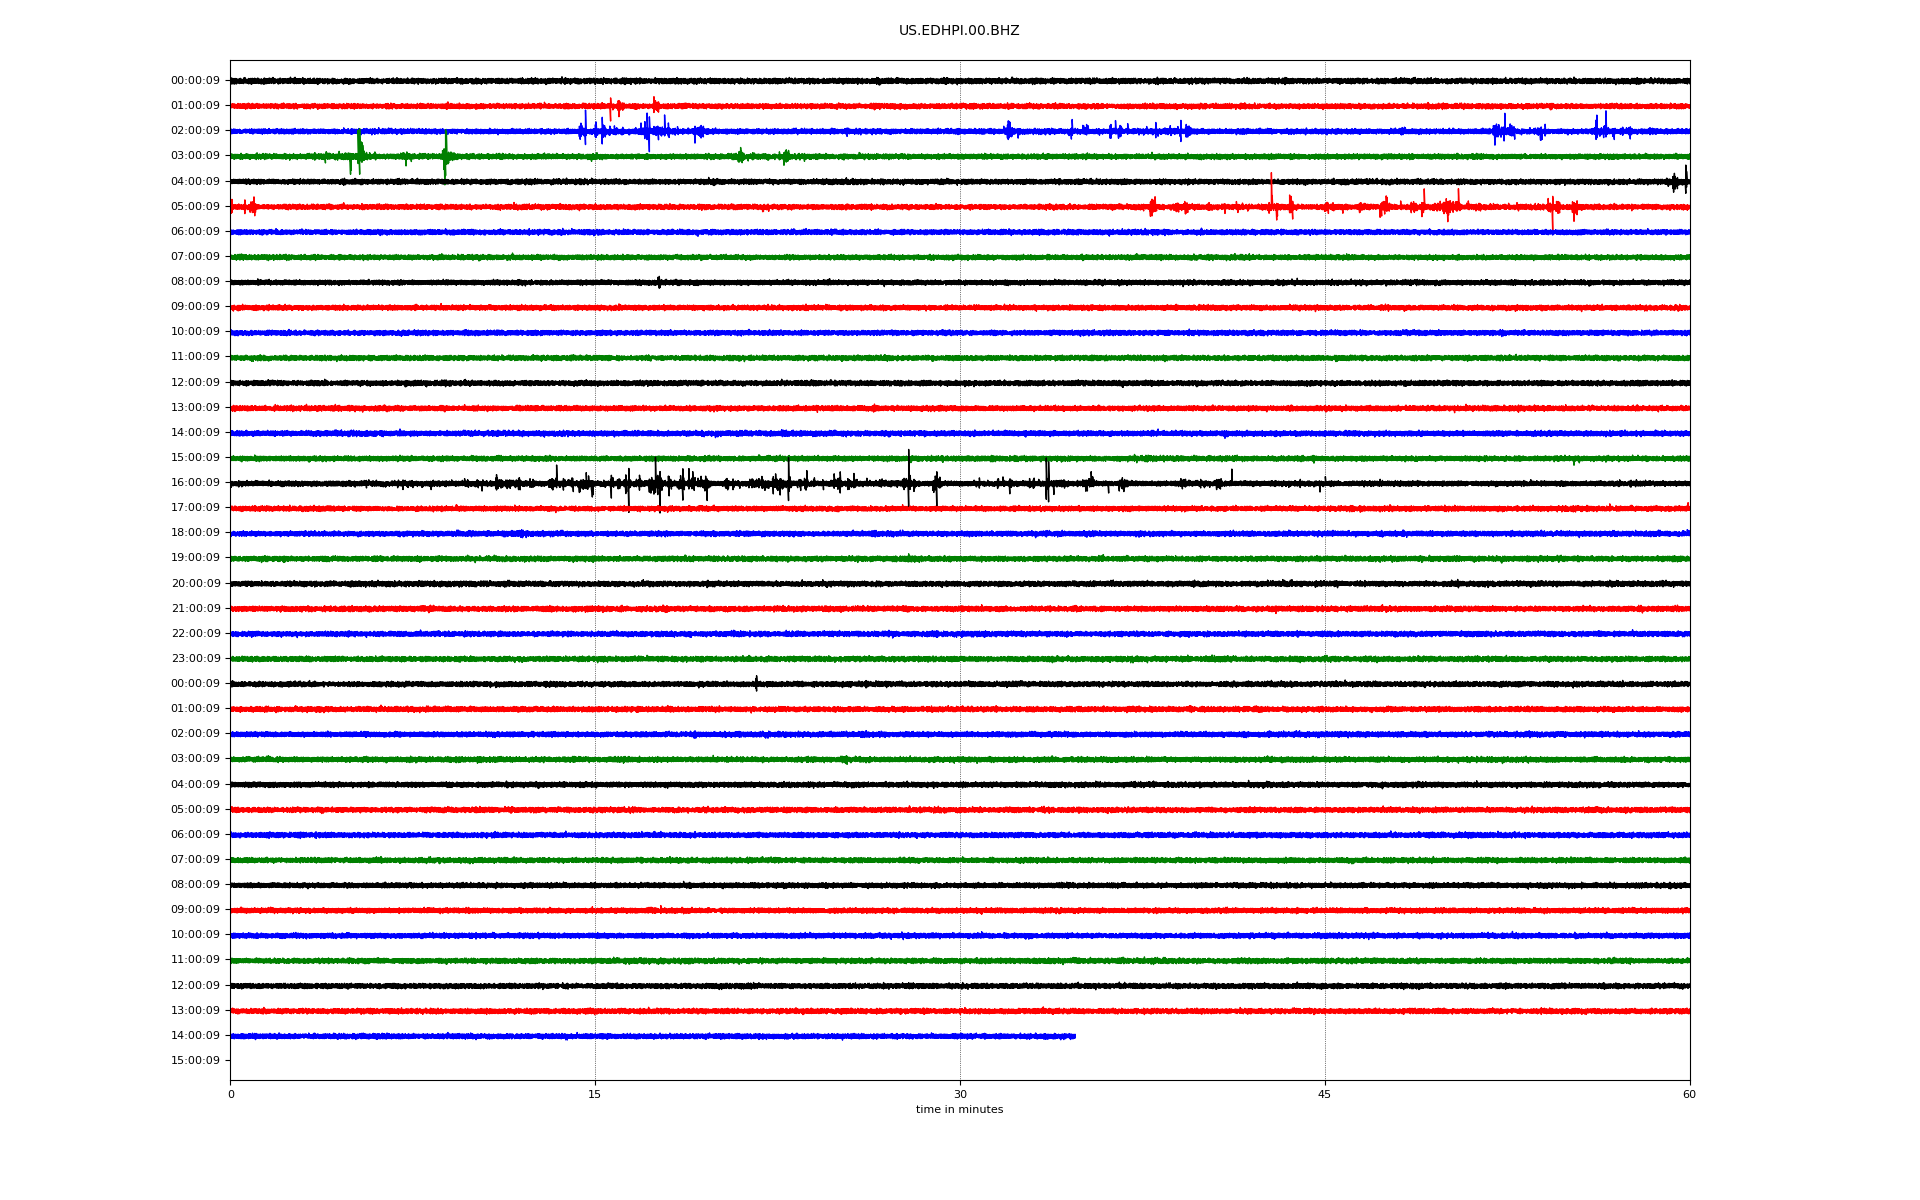The height and width of the screenshot is (1200, 1920).
Task: Click the 30 tick on x-axis
Action: tap(960, 1095)
